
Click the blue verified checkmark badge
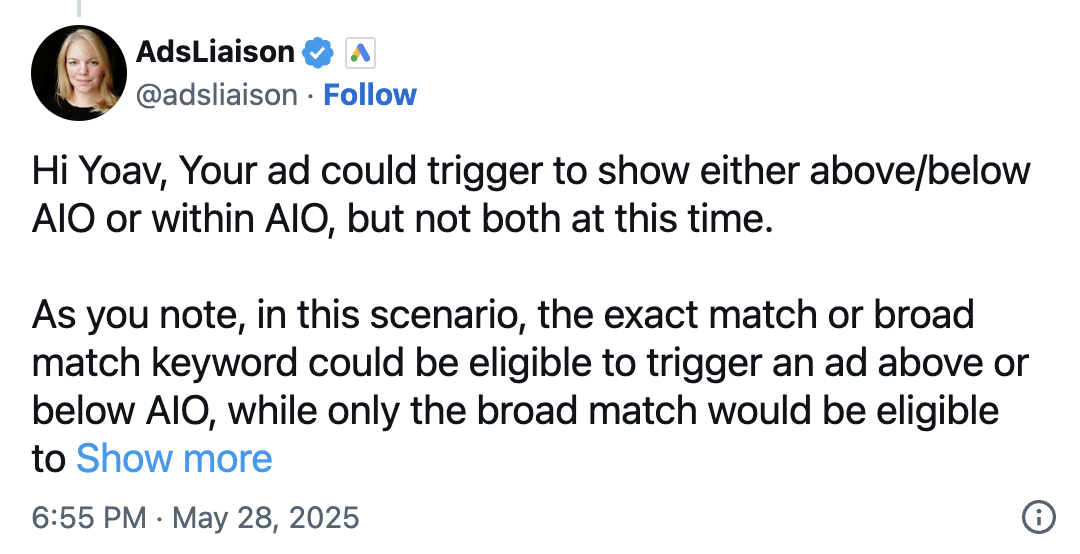[x=318, y=53]
